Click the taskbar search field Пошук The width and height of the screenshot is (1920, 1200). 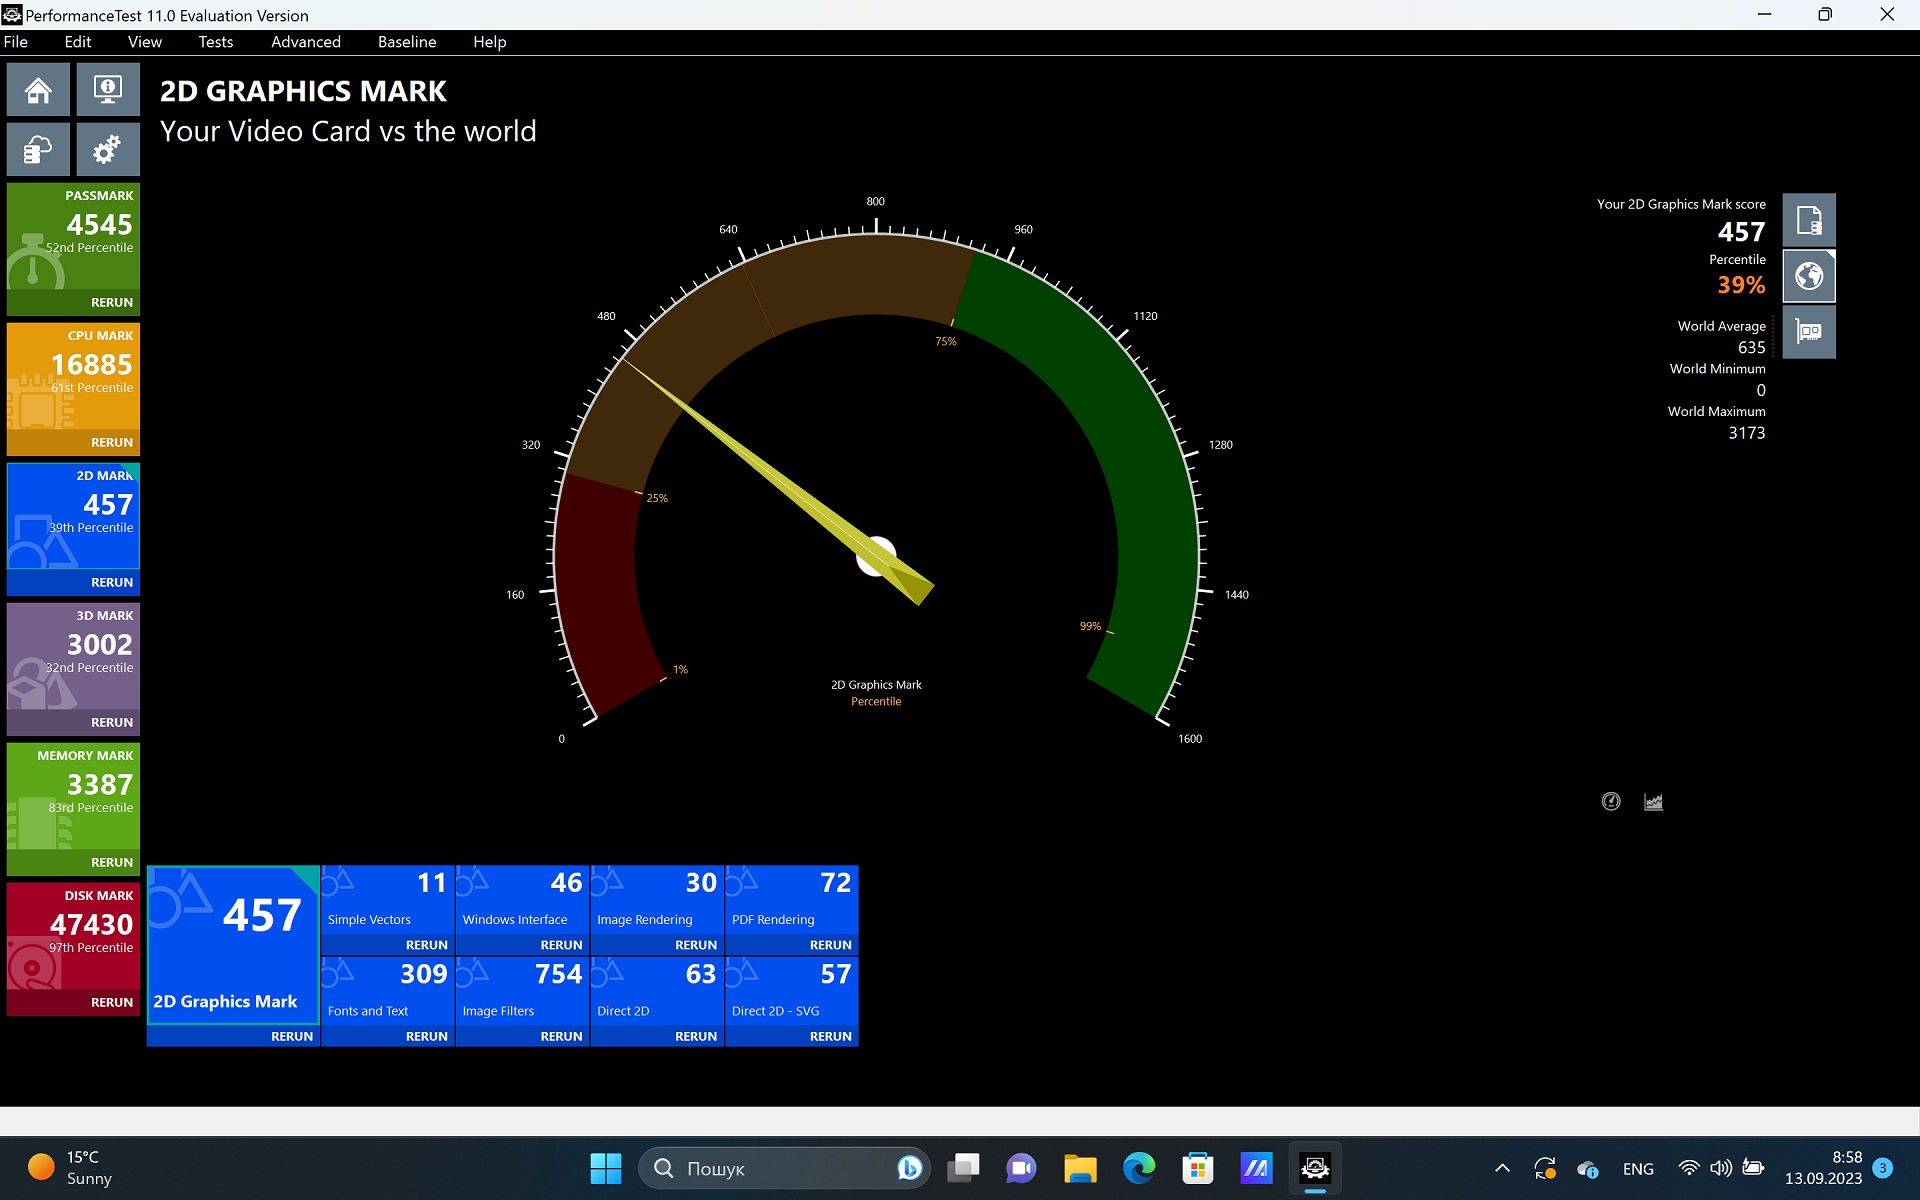(784, 1168)
